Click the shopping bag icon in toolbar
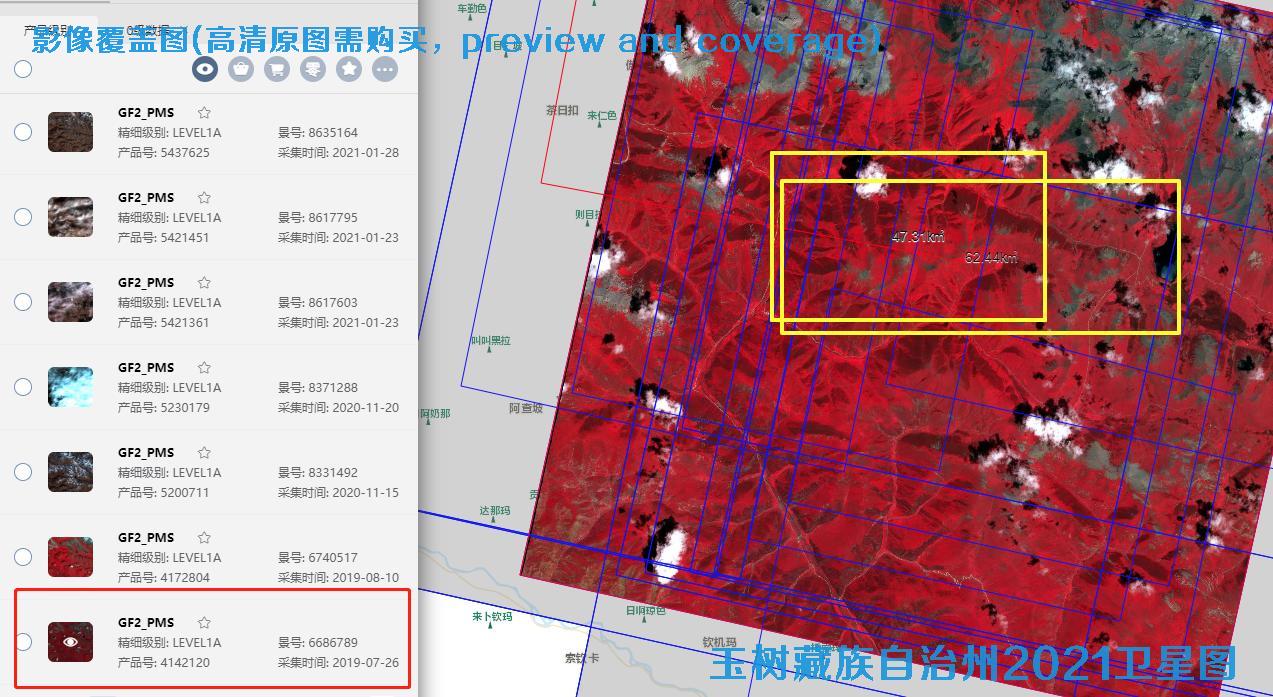The height and width of the screenshot is (697, 1273). (x=241, y=69)
